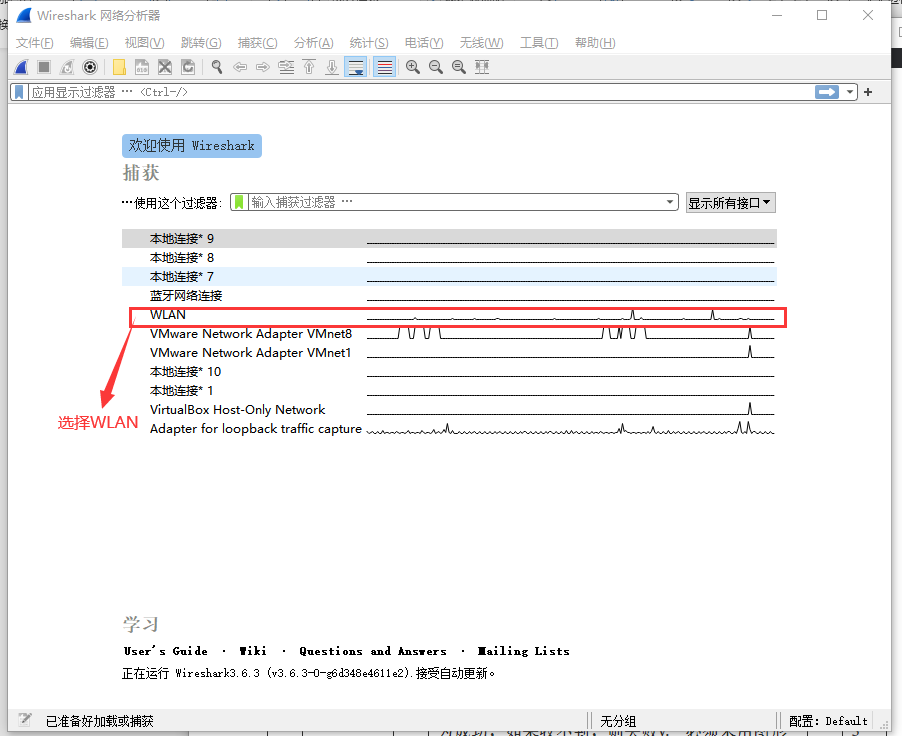This screenshot has height=736, width=902.
Task: Select VirtualBox Host-Only Network interface
Action: [449, 410]
